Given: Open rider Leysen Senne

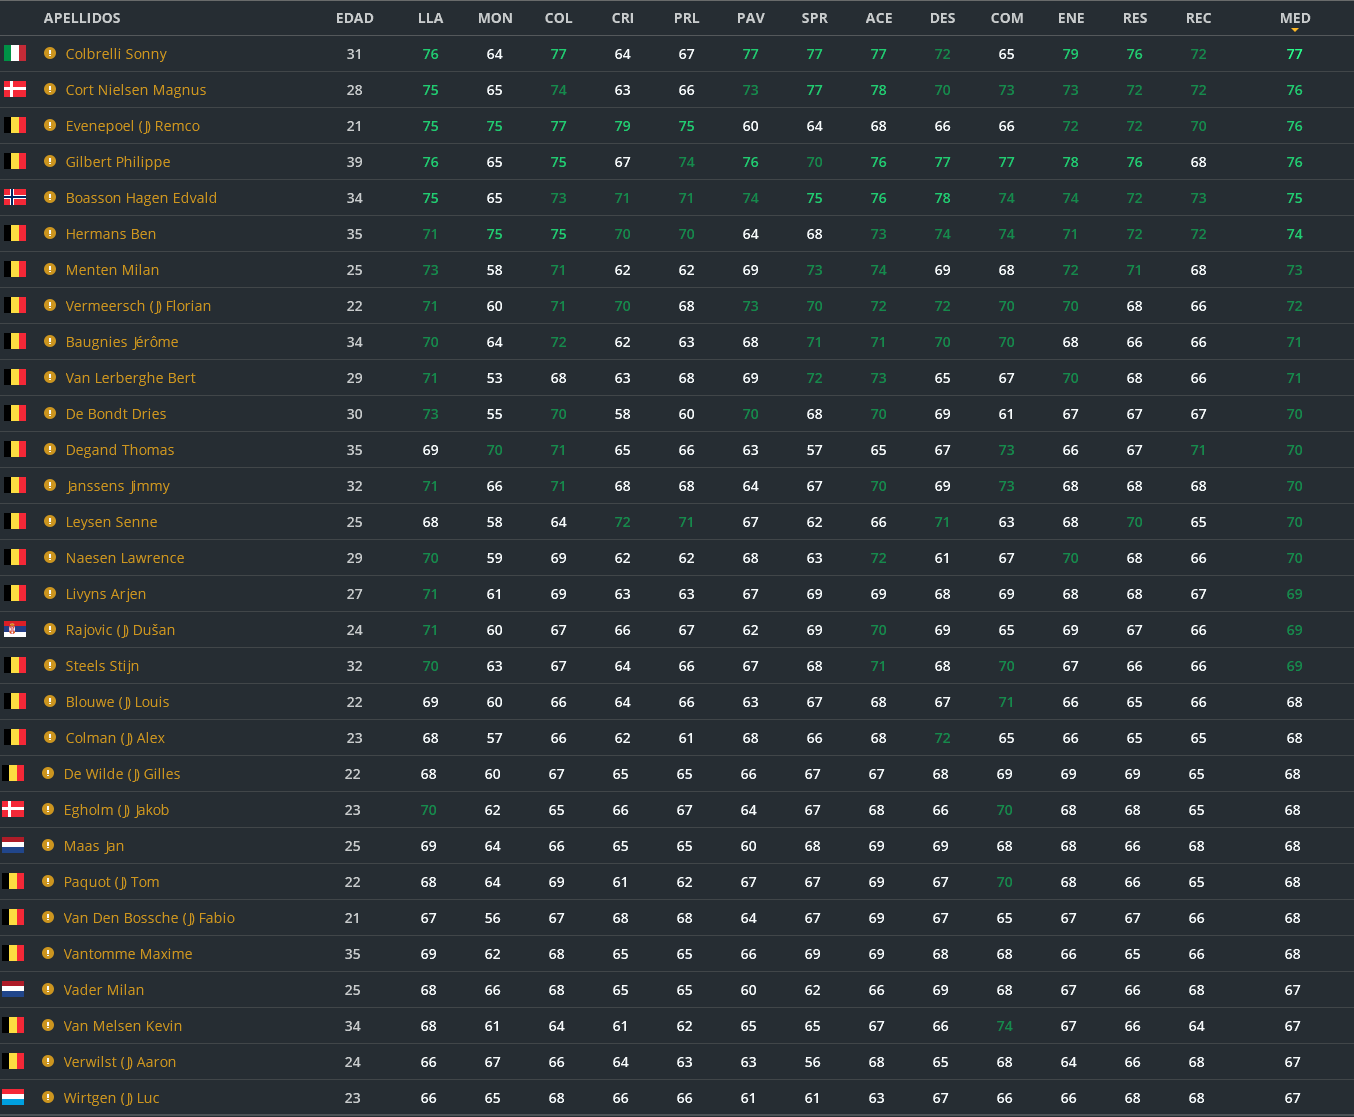Looking at the screenshot, I should 111,522.
